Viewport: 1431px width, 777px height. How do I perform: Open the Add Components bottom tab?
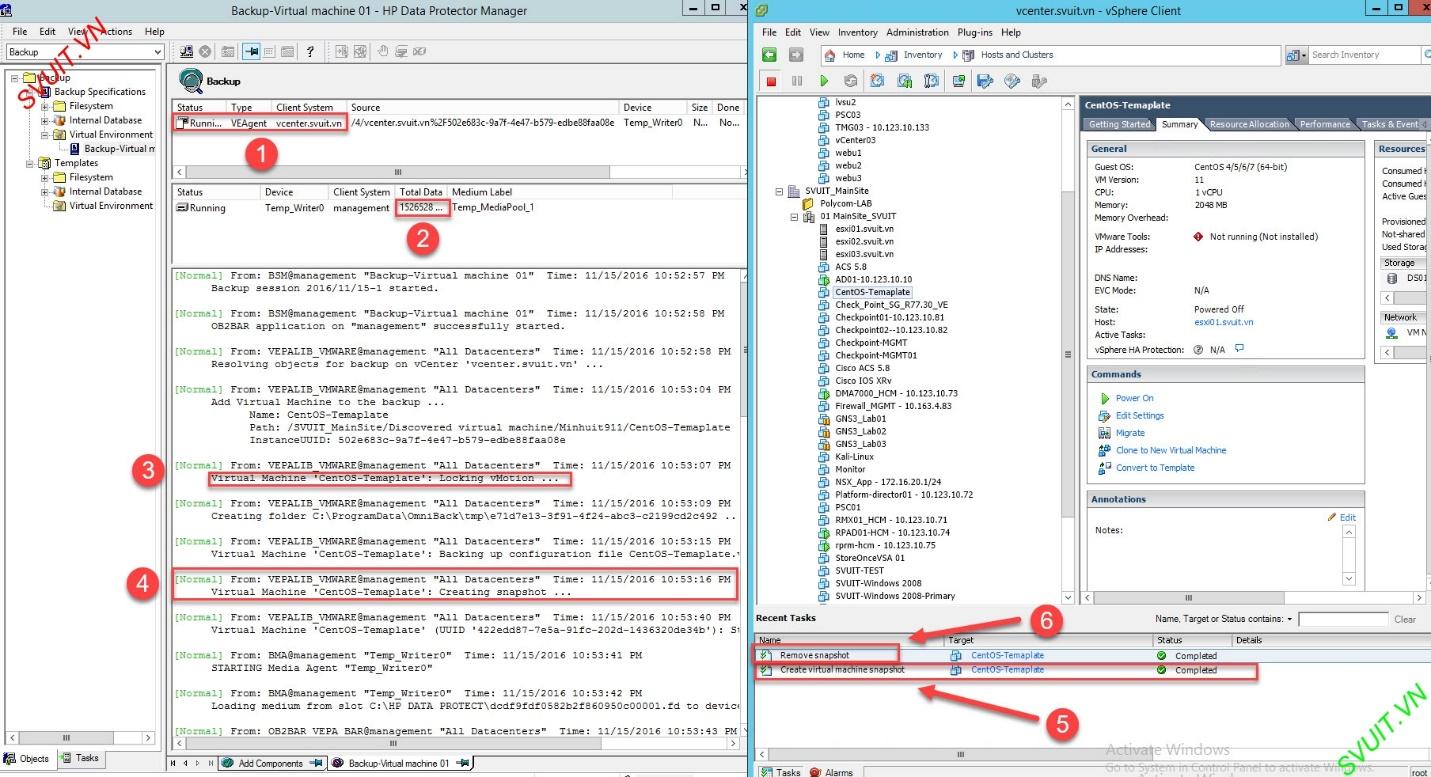click(271, 763)
